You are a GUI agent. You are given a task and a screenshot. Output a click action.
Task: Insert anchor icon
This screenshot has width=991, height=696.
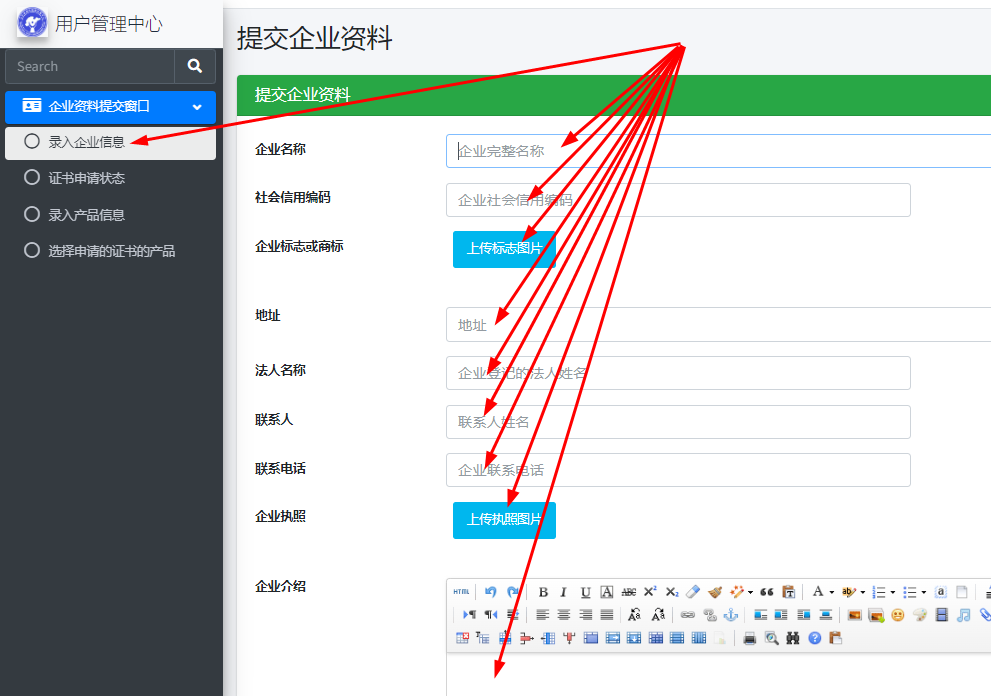click(x=731, y=615)
